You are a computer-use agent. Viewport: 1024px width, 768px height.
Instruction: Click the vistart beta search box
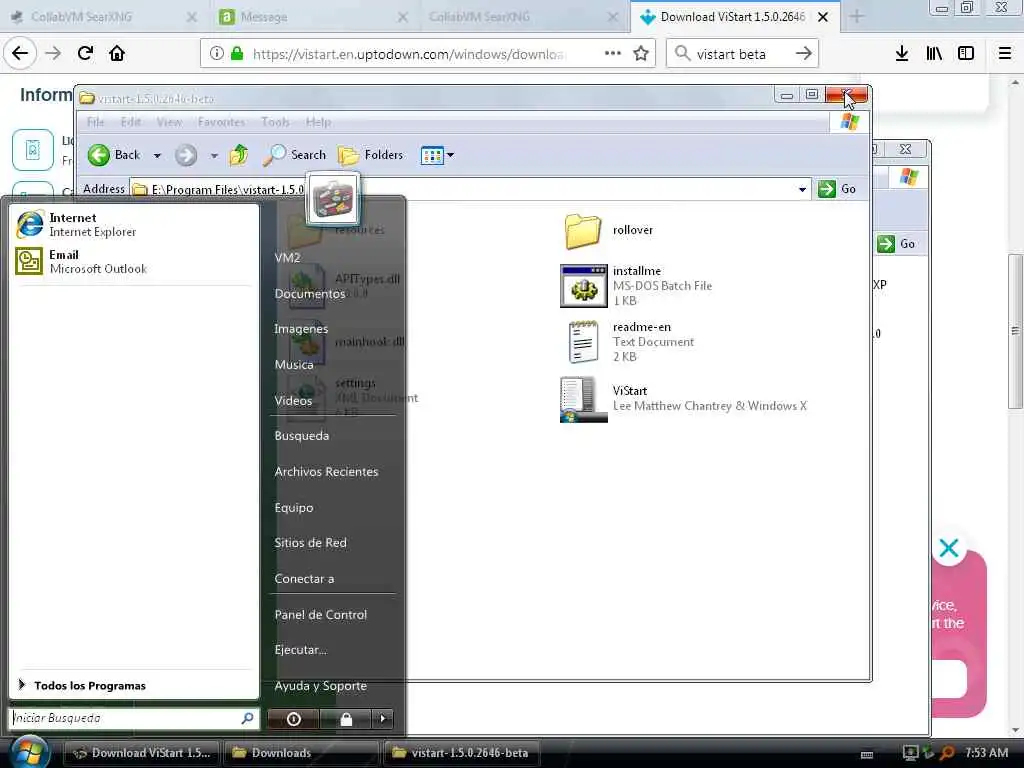coord(742,54)
